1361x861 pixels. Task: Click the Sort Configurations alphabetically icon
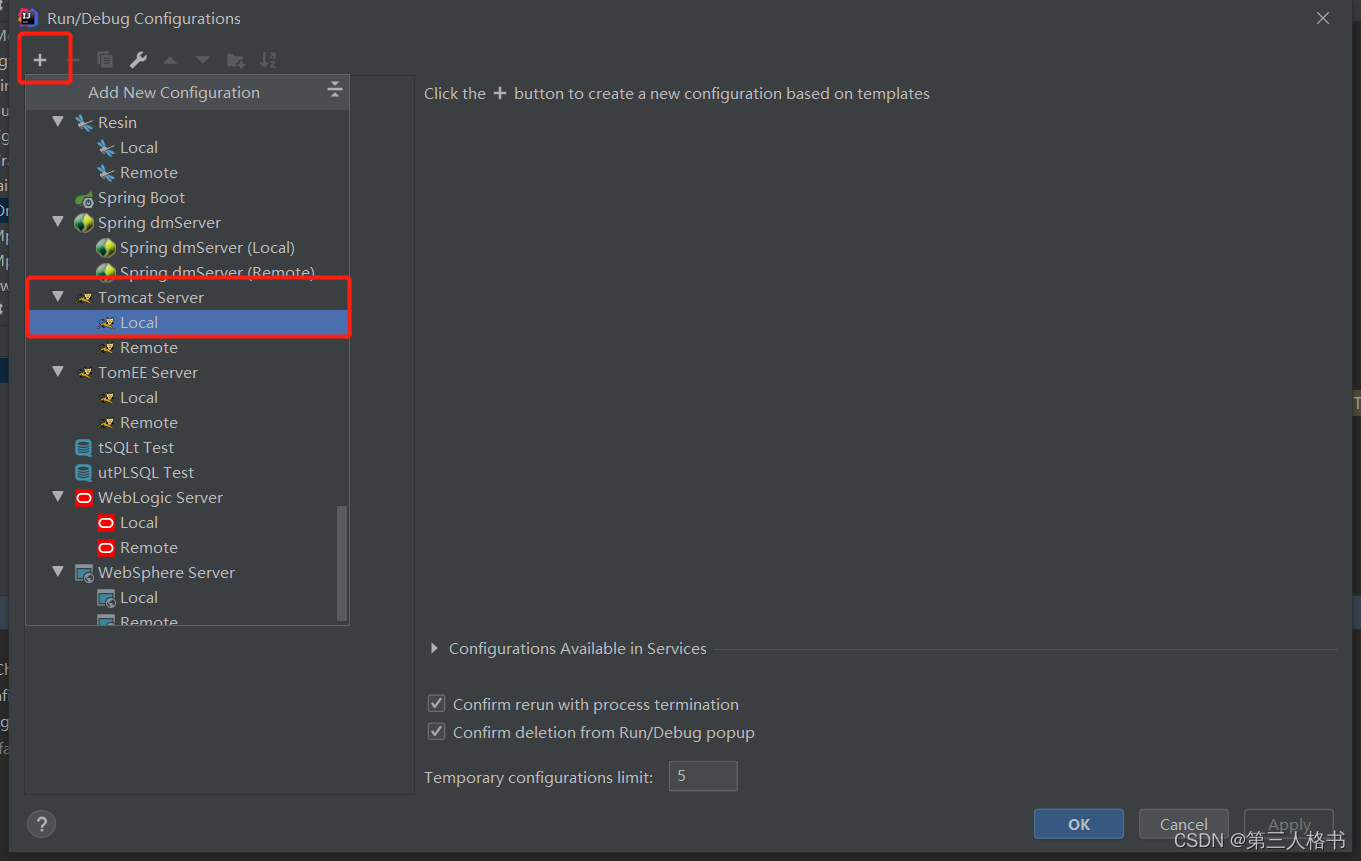click(268, 60)
